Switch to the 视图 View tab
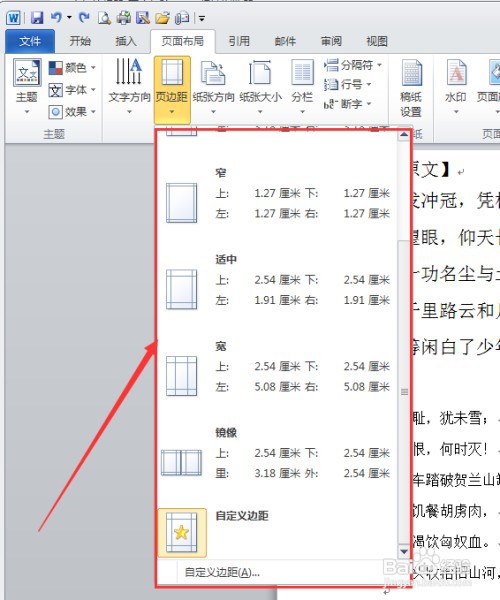Viewport: 500px width, 600px height. click(x=377, y=41)
